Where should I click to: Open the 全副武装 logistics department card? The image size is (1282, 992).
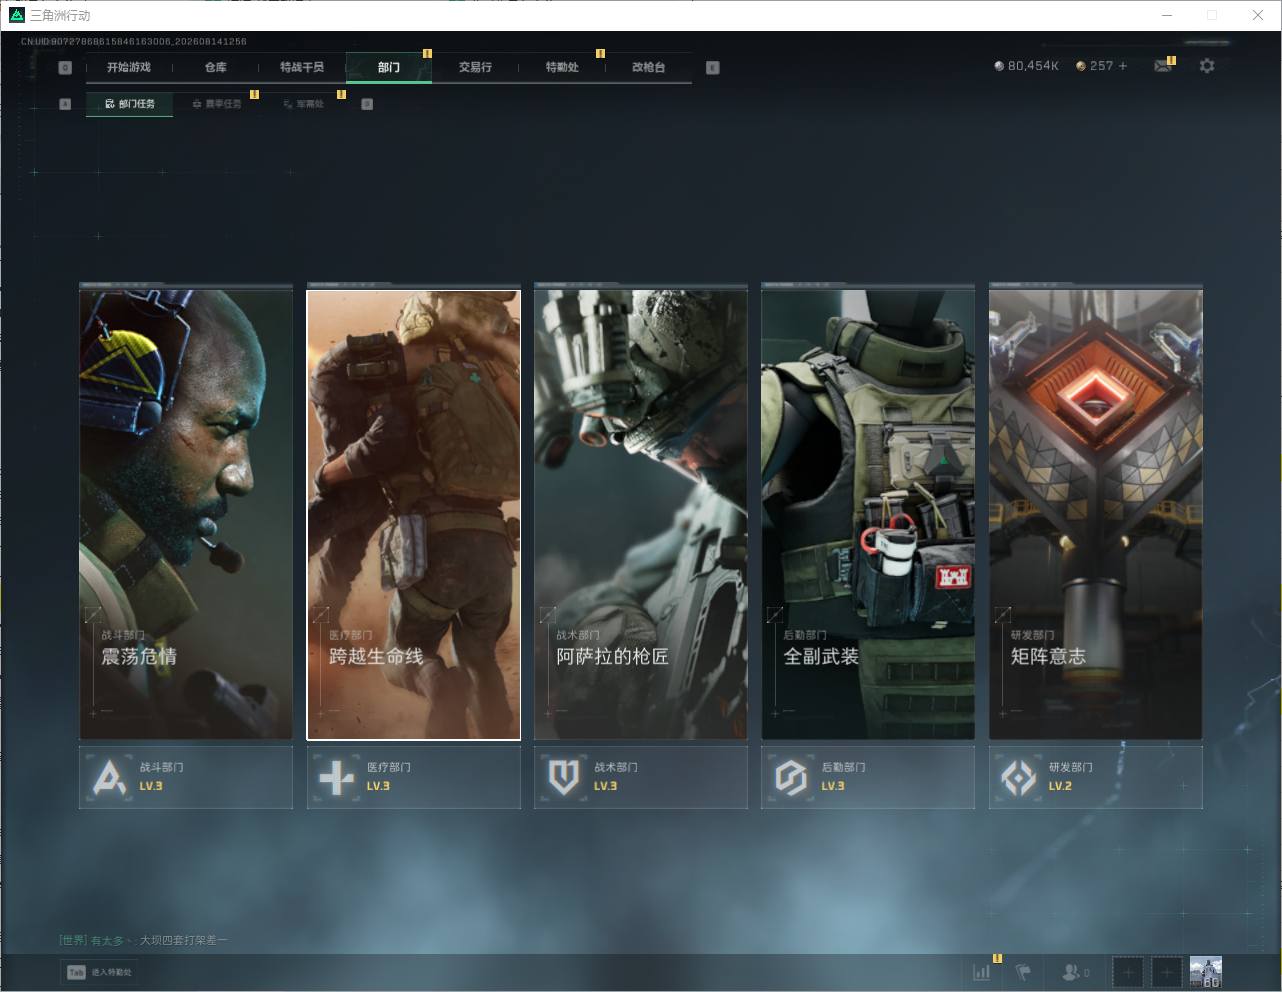[868, 514]
